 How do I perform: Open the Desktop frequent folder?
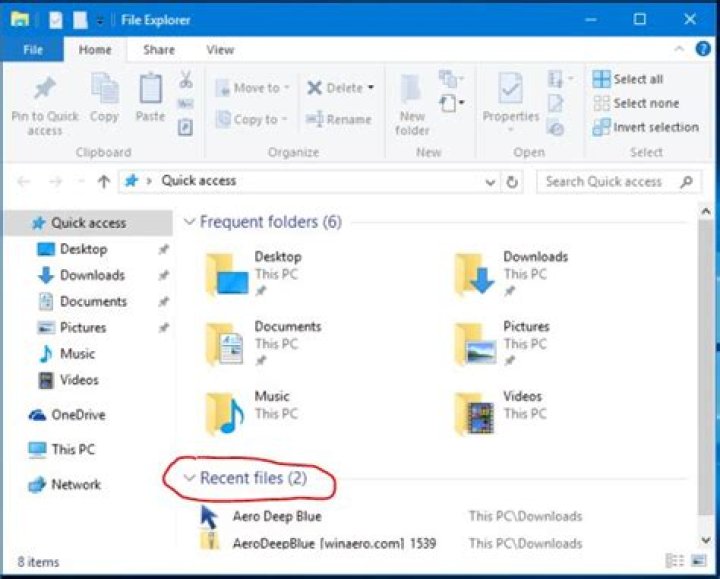(x=253, y=274)
